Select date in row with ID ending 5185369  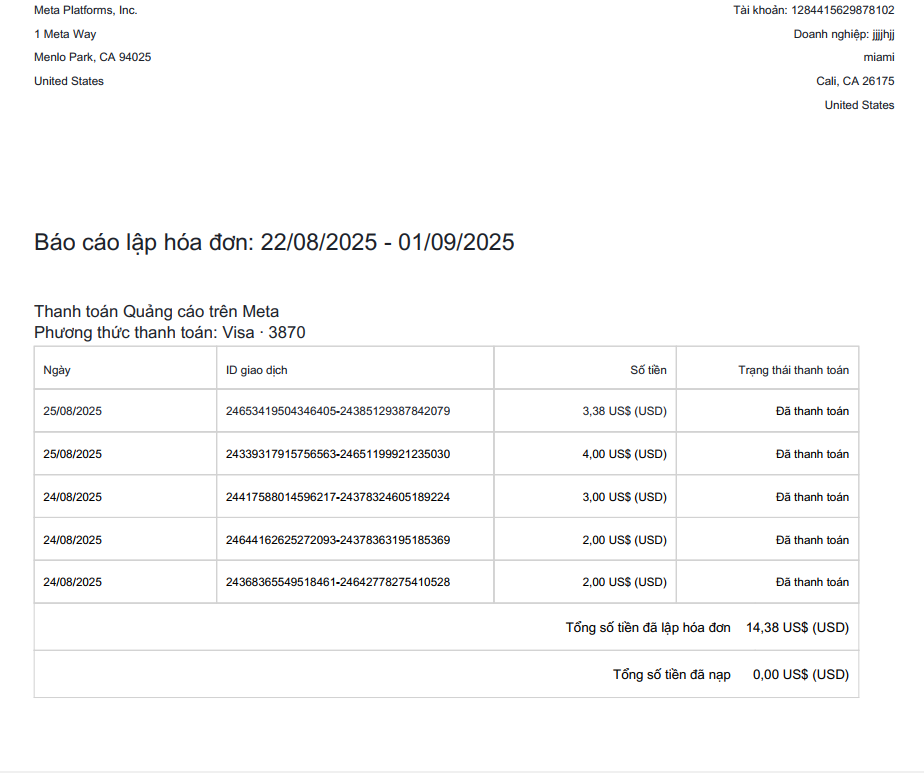point(72,540)
